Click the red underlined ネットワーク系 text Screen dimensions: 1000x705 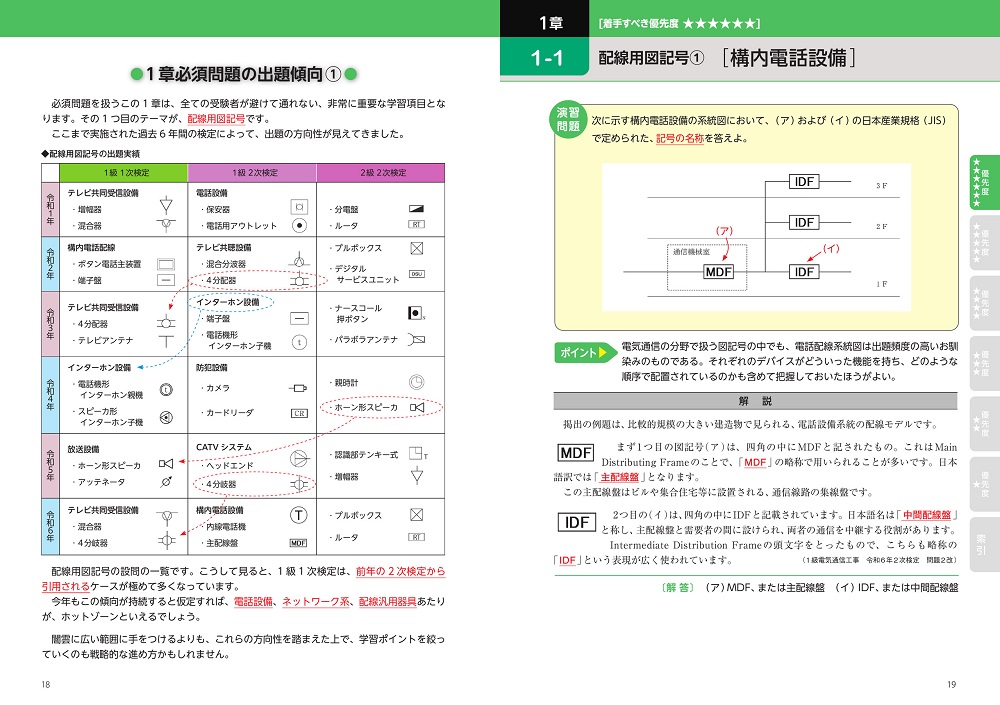(316, 601)
